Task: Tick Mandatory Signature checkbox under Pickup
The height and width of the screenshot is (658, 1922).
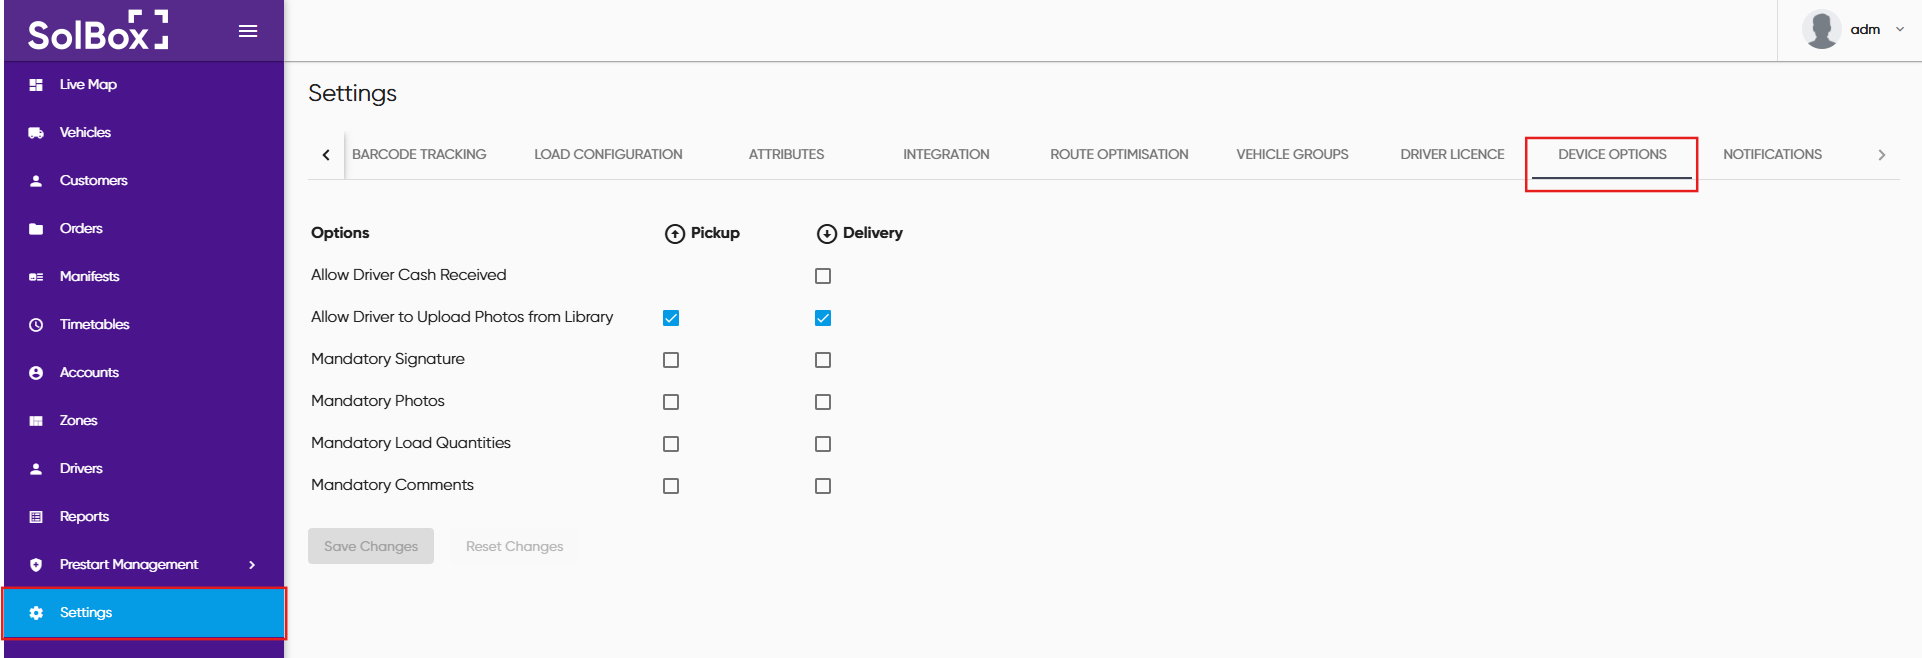Action: click(671, 360)
